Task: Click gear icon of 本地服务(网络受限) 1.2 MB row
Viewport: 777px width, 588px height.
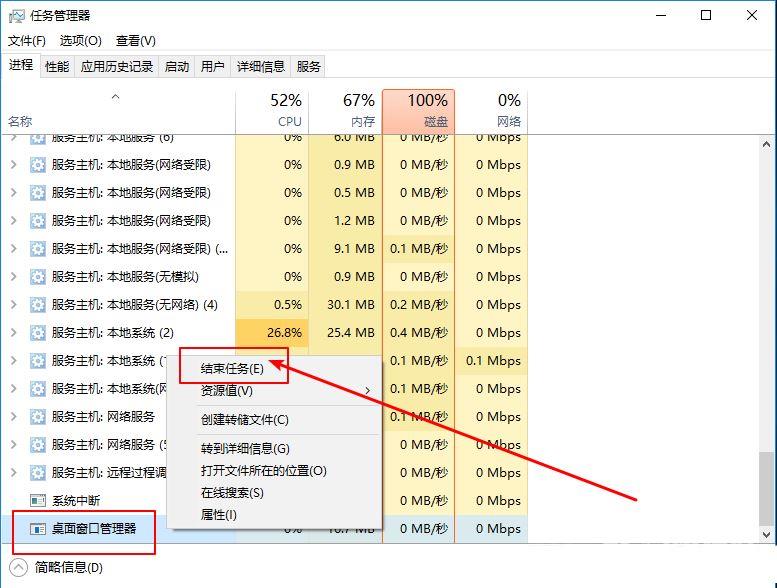Action: [38, 221]
